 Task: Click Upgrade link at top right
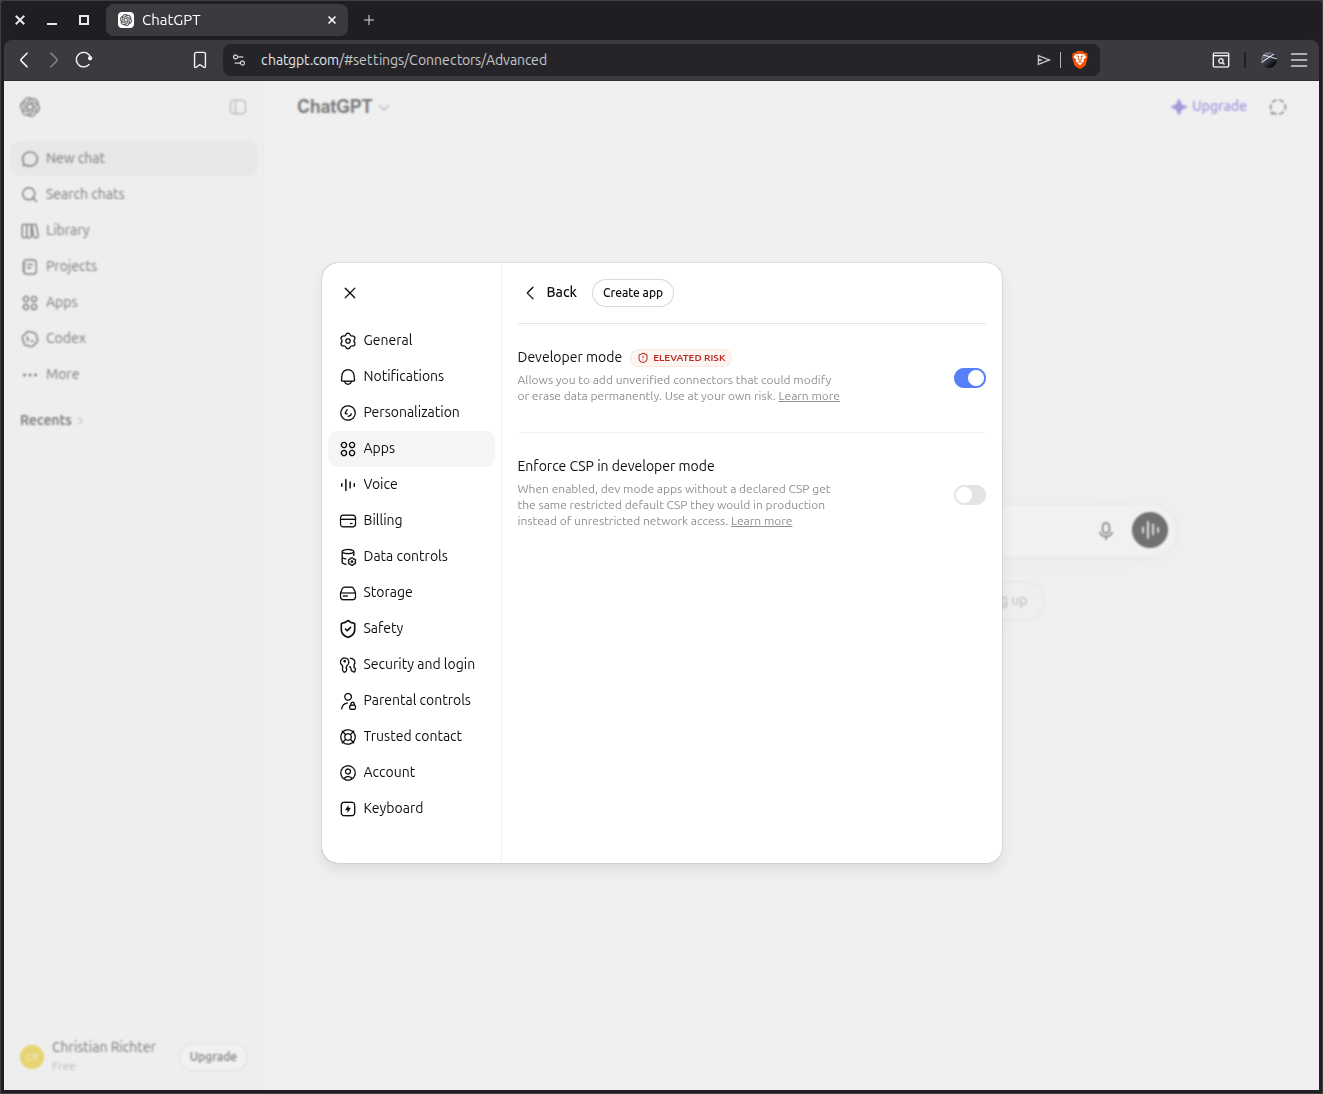coord(1209,106)
